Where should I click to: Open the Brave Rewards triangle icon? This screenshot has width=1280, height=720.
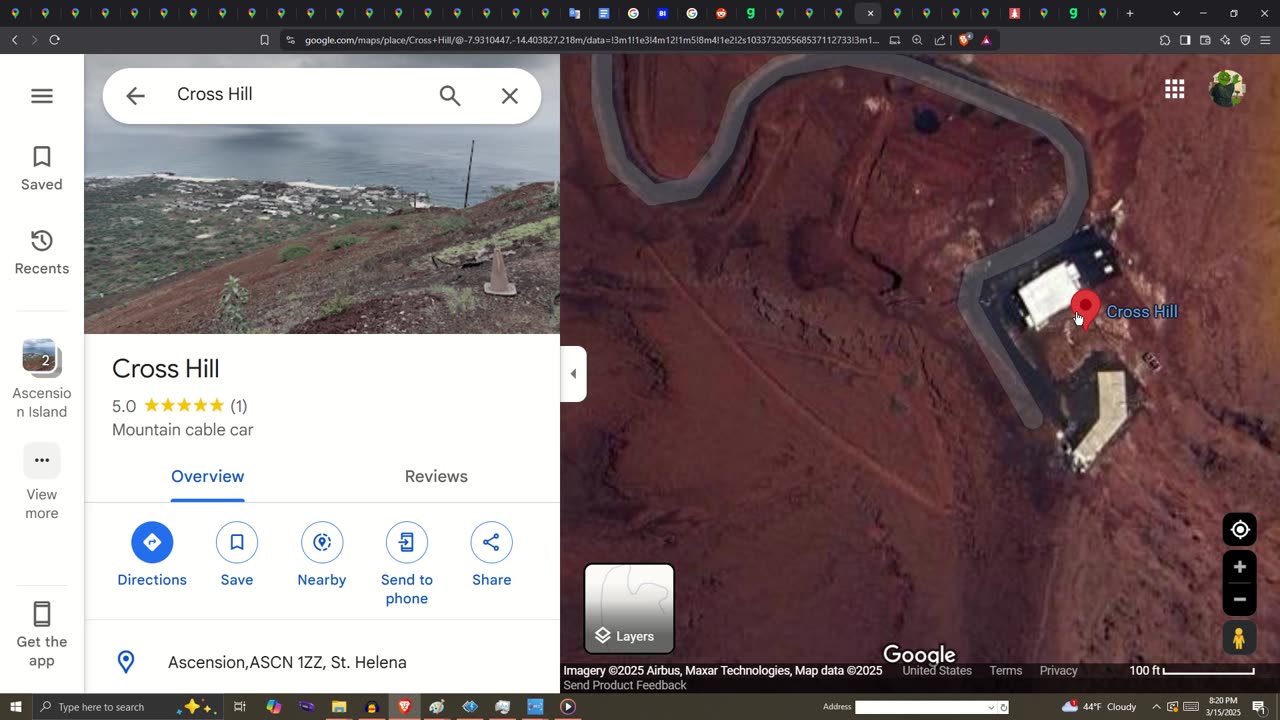986,40
